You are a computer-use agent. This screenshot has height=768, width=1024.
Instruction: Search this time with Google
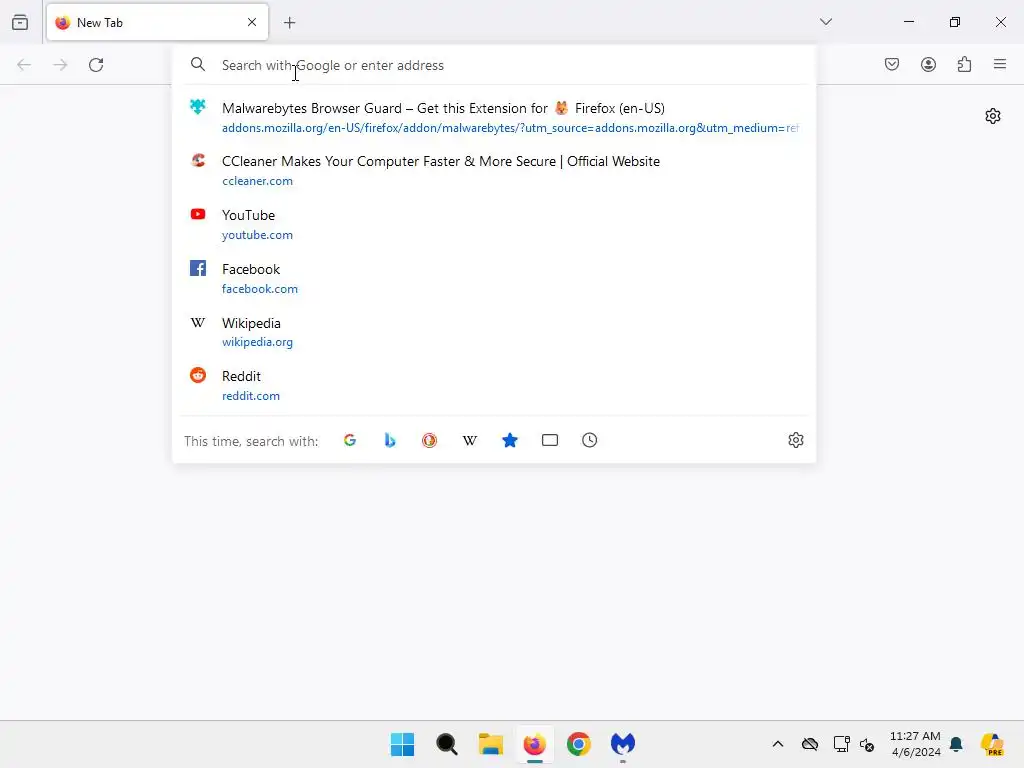(350, 440)
